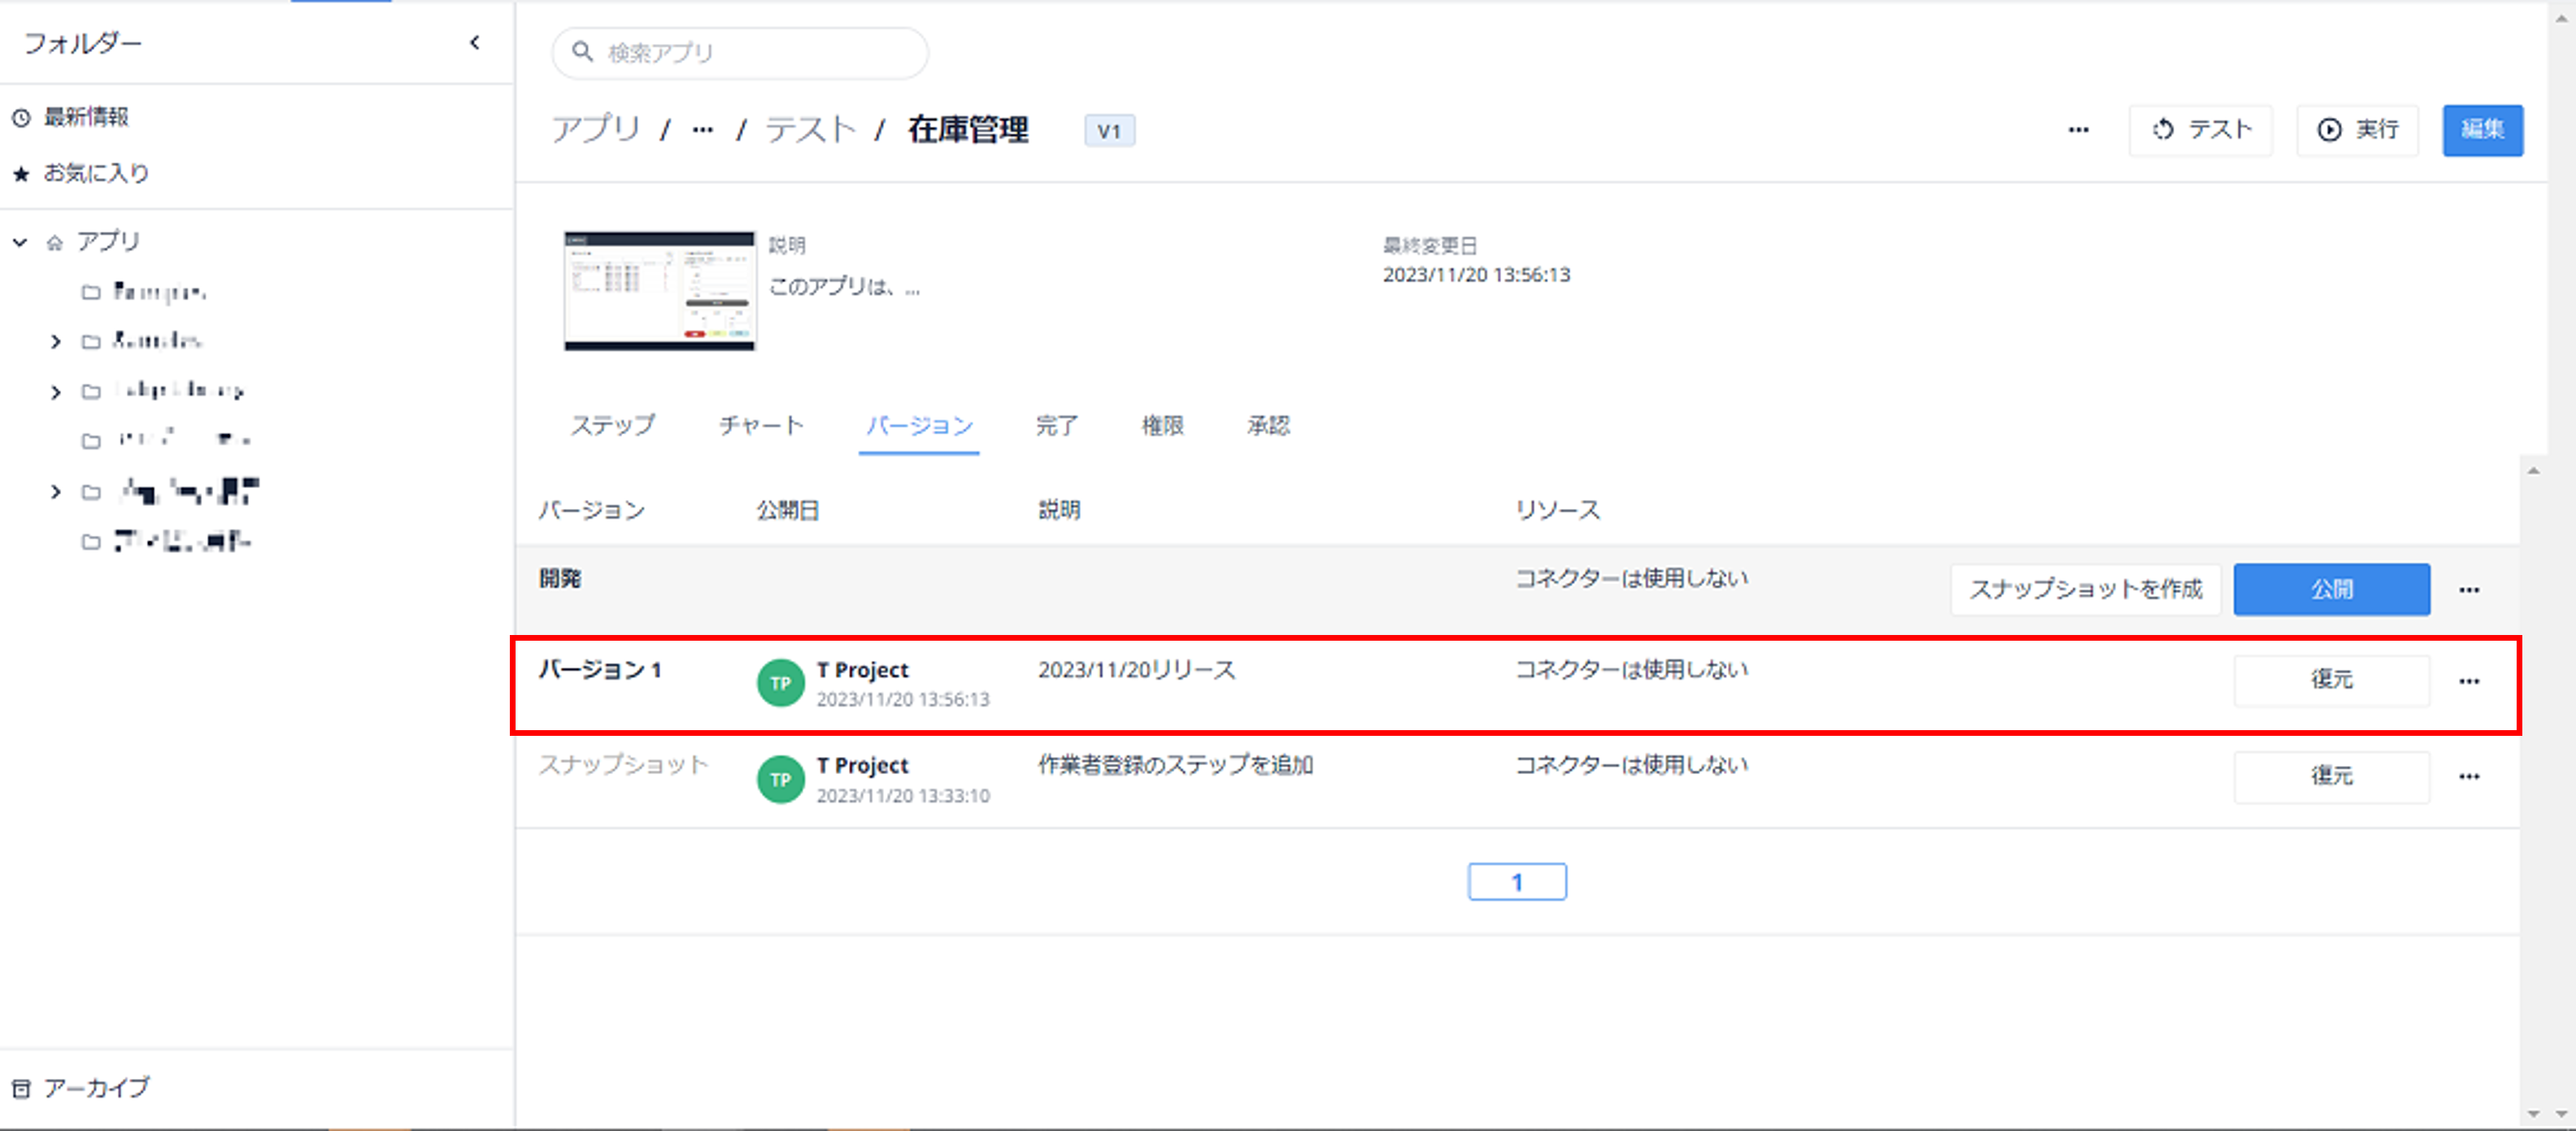Click the blue 編集 button
Image resolution: width=2576 pixels, height=1131 pixels.
click(x=2482, y=130)
